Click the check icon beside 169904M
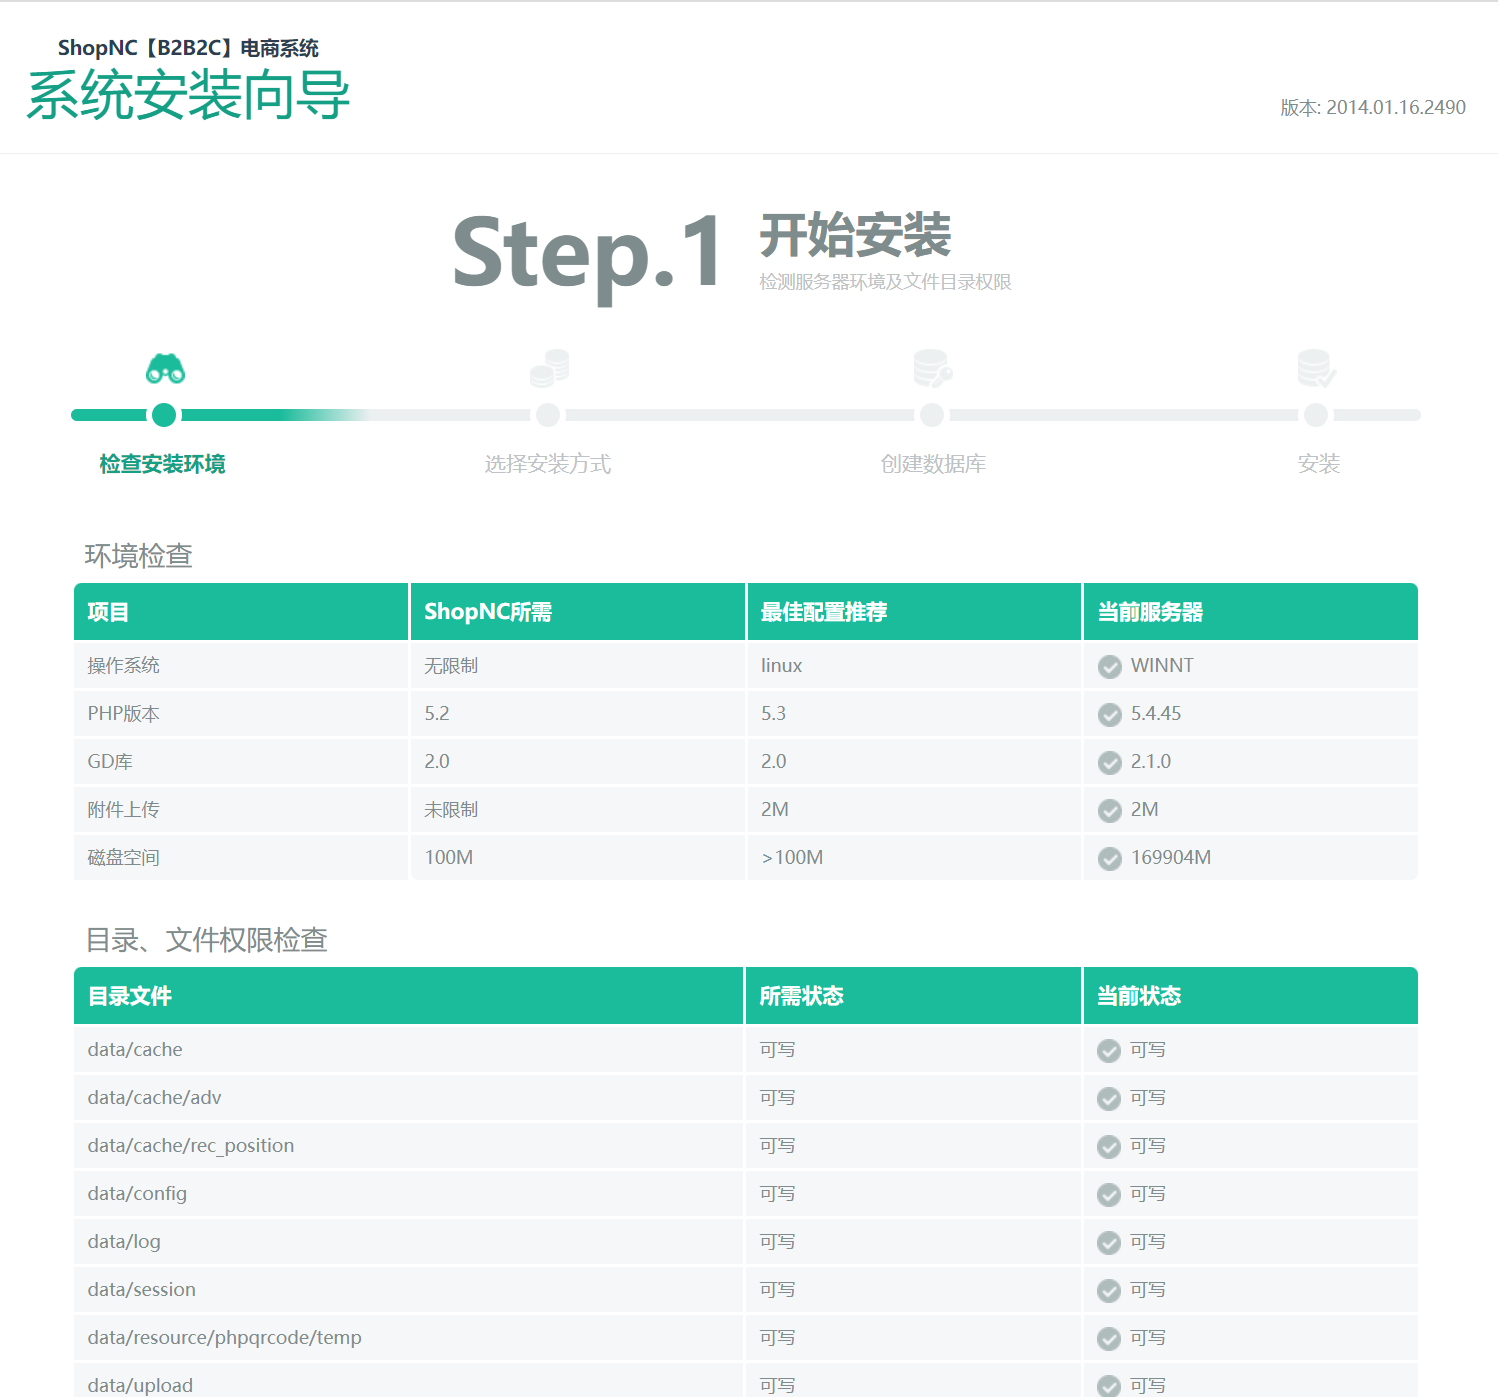1498x1397 pixels. click(x=1110, y=859)
